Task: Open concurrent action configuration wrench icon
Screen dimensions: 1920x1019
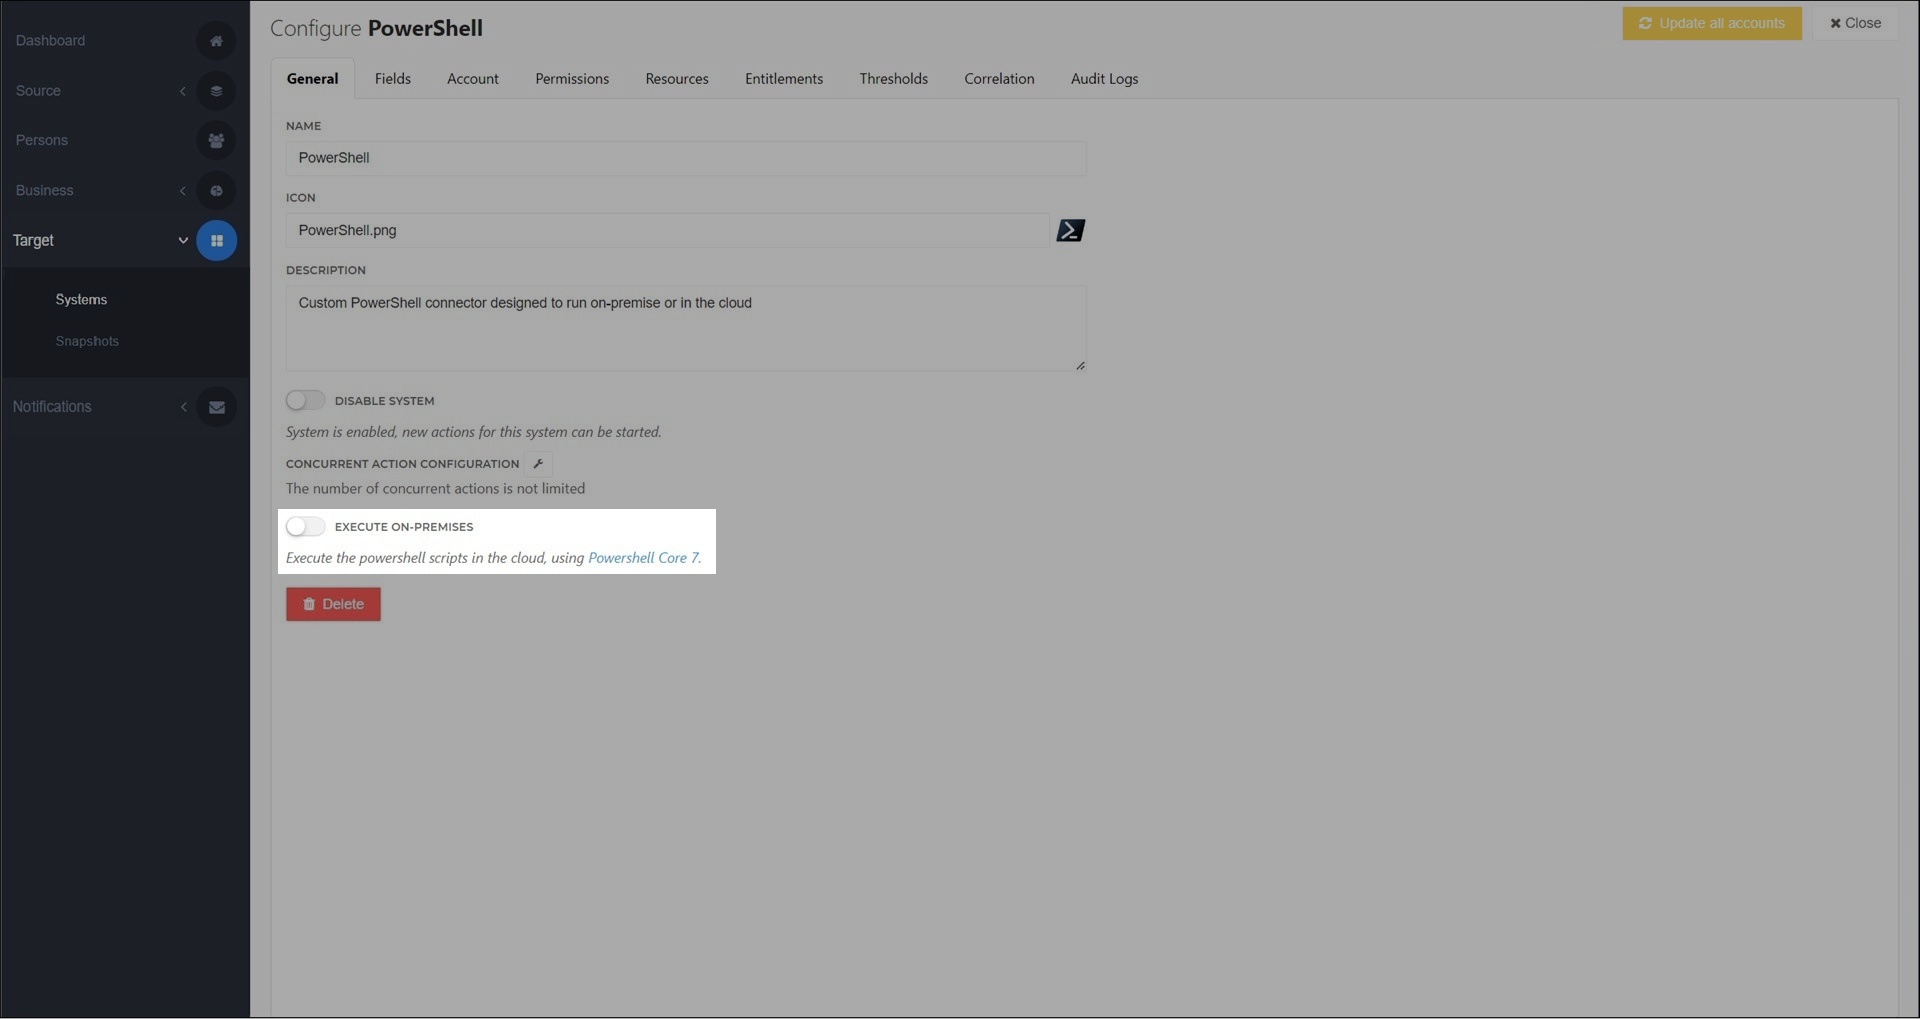Action: pos(538,464)
